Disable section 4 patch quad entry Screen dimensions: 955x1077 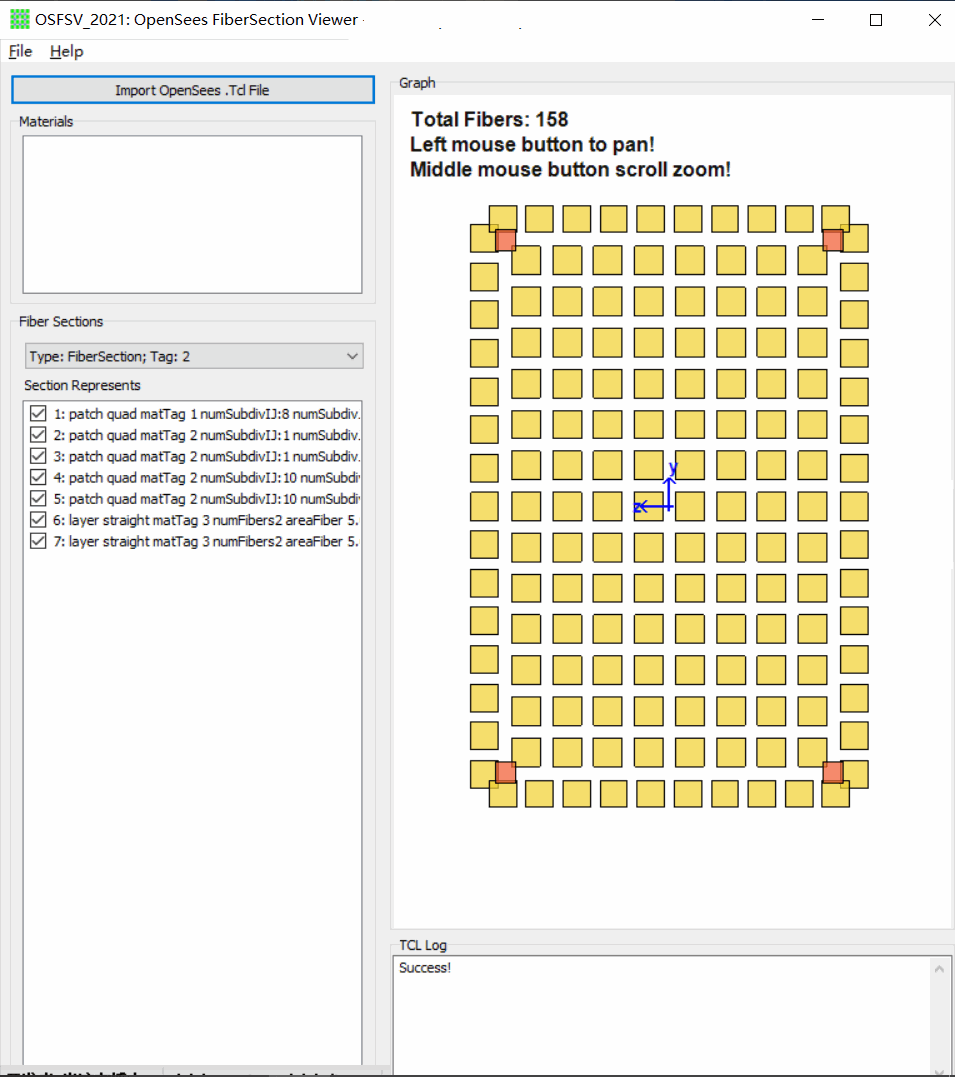[37, 477]
